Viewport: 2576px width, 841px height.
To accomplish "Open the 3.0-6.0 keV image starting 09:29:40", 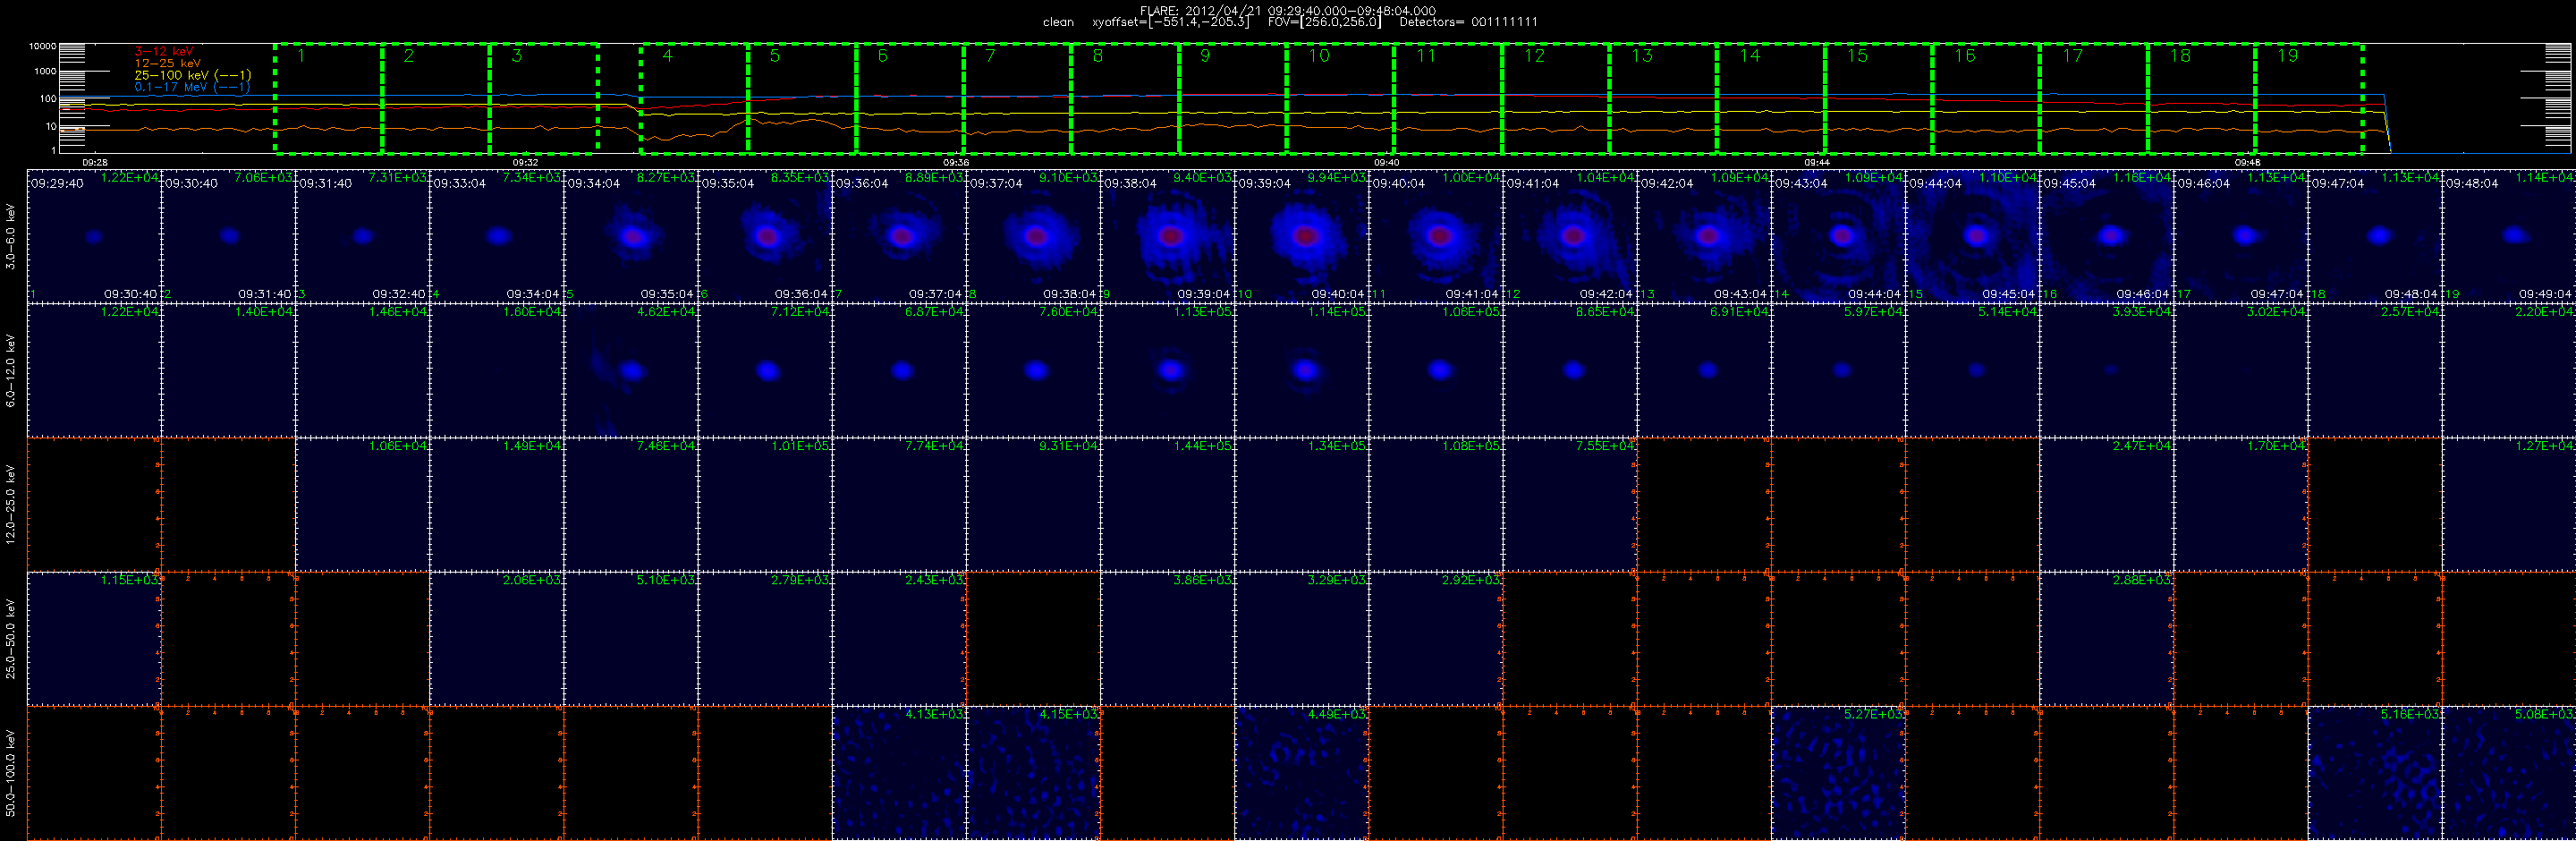I will [x=94, y=236].
